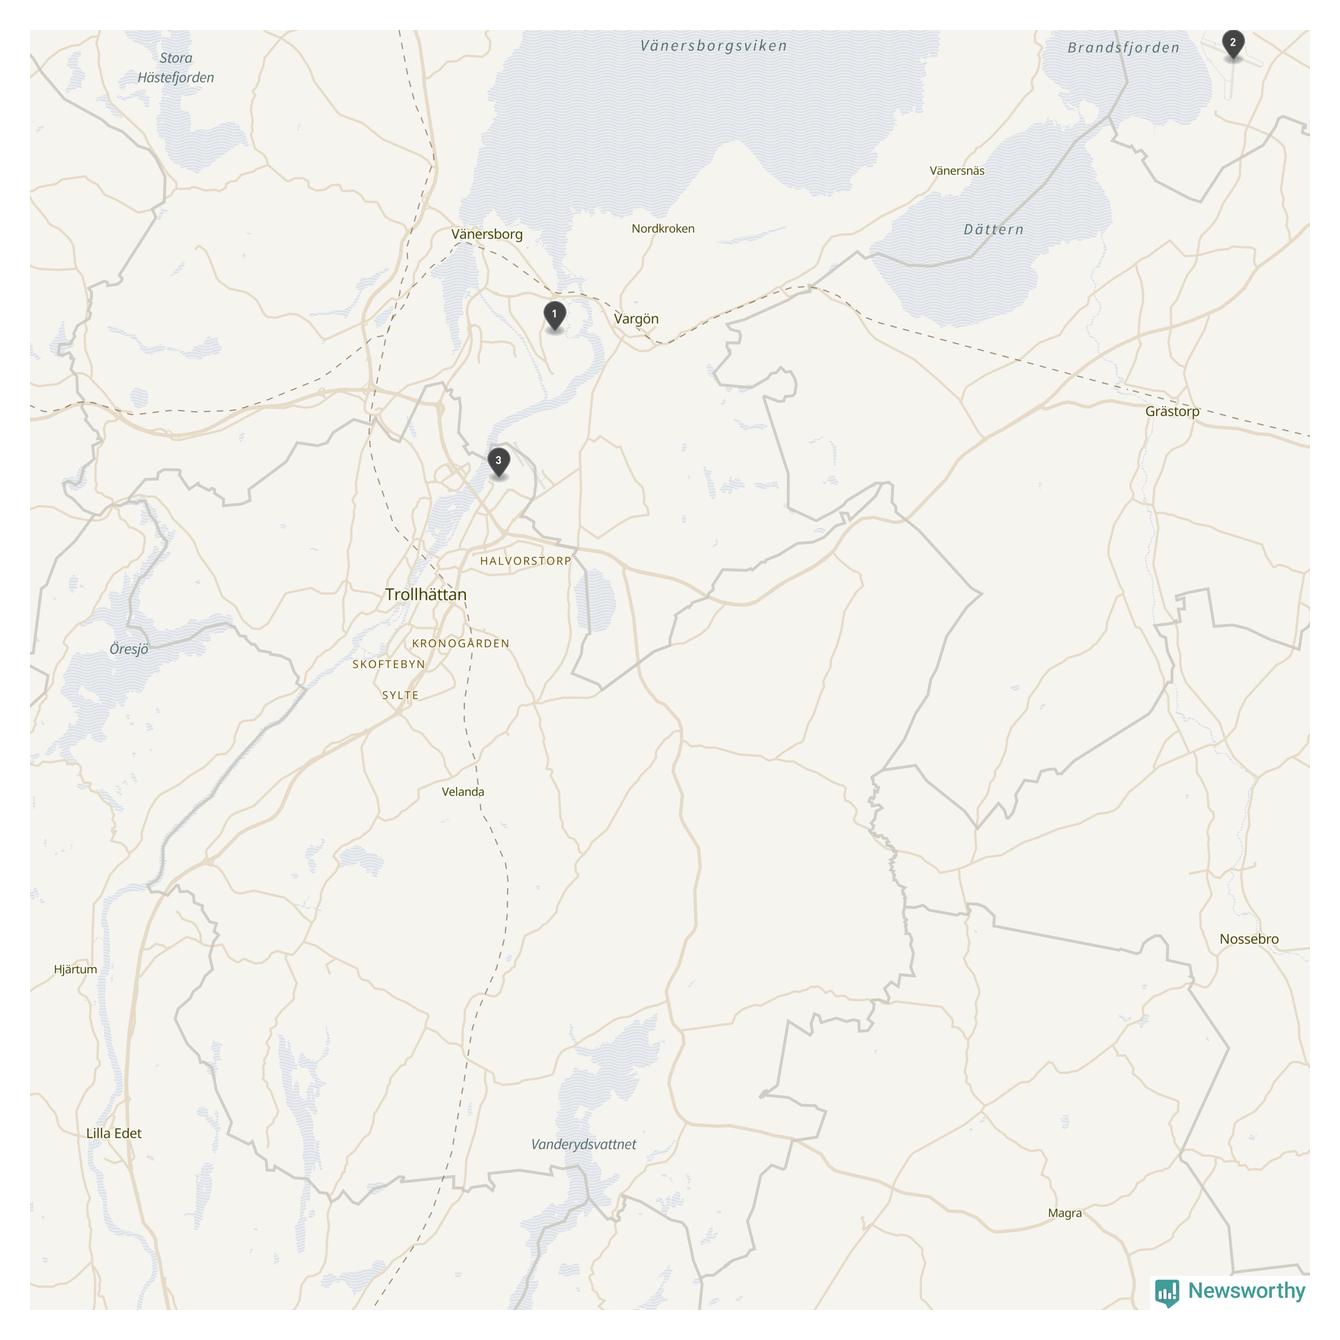Click the Trollhättan city label
Image resolution: width=1340 pixels, height=1340 pixels.
tap(426, 594)
